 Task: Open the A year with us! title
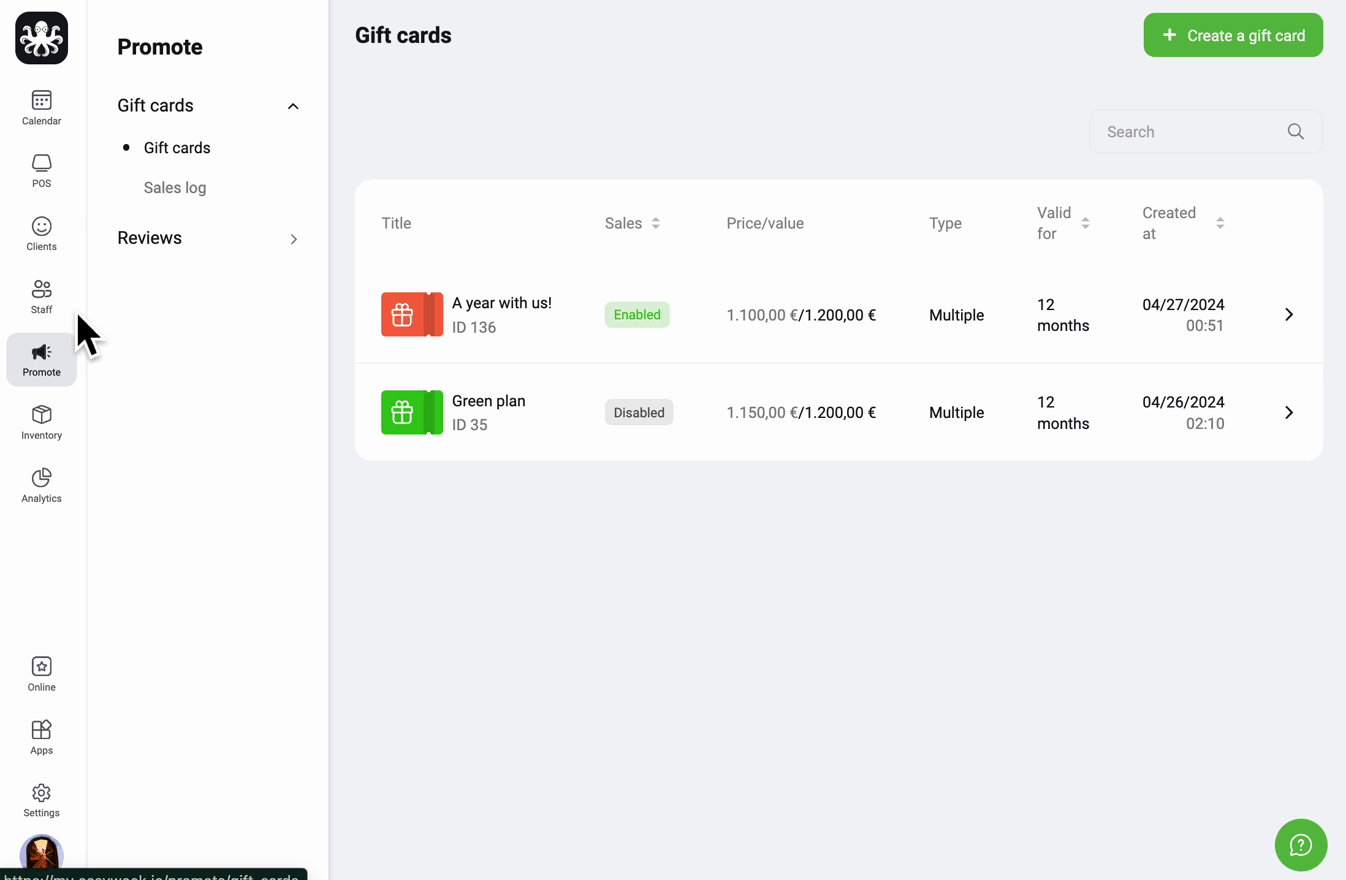coord(502,303)
